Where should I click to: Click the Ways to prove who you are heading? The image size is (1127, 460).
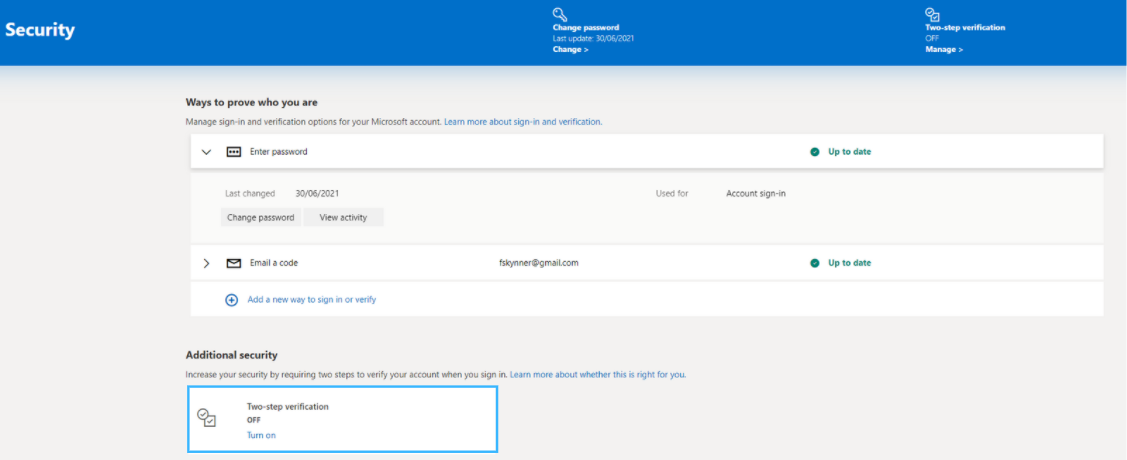pyautogui.click(x=252, y=102)
